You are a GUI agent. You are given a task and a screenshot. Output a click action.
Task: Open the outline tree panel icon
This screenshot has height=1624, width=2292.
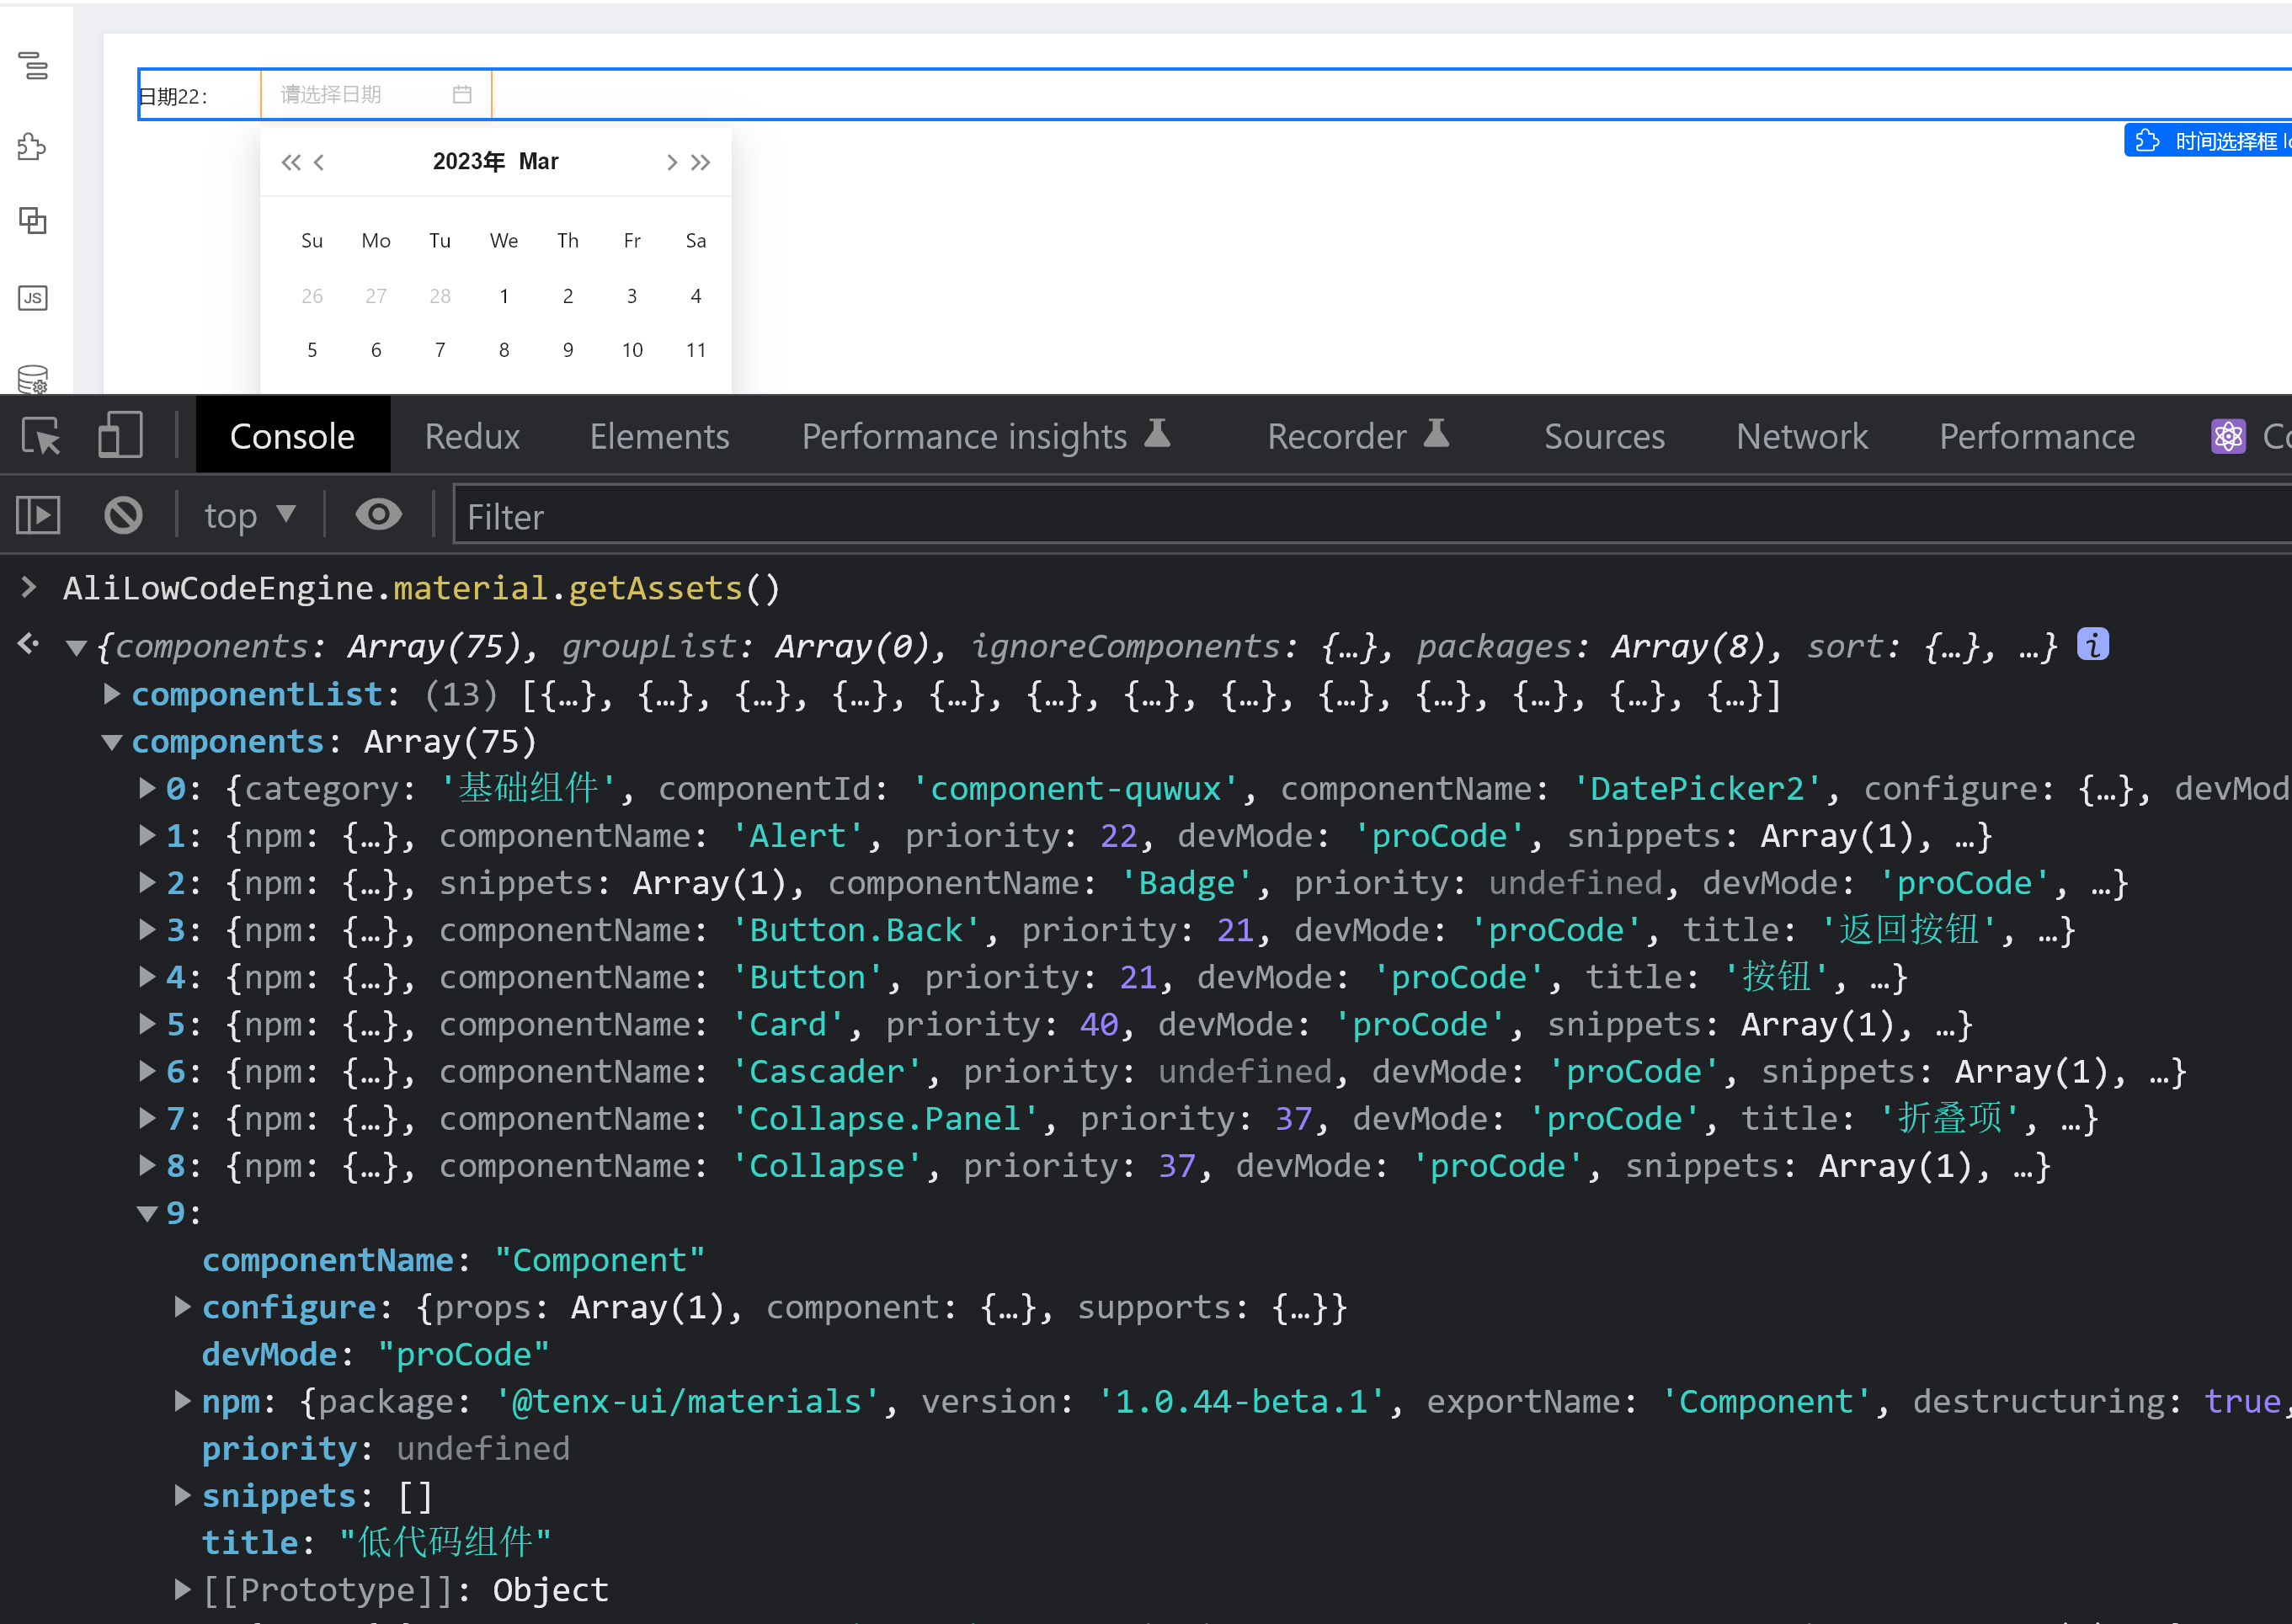pyautogui.click(x=33, y=66)
